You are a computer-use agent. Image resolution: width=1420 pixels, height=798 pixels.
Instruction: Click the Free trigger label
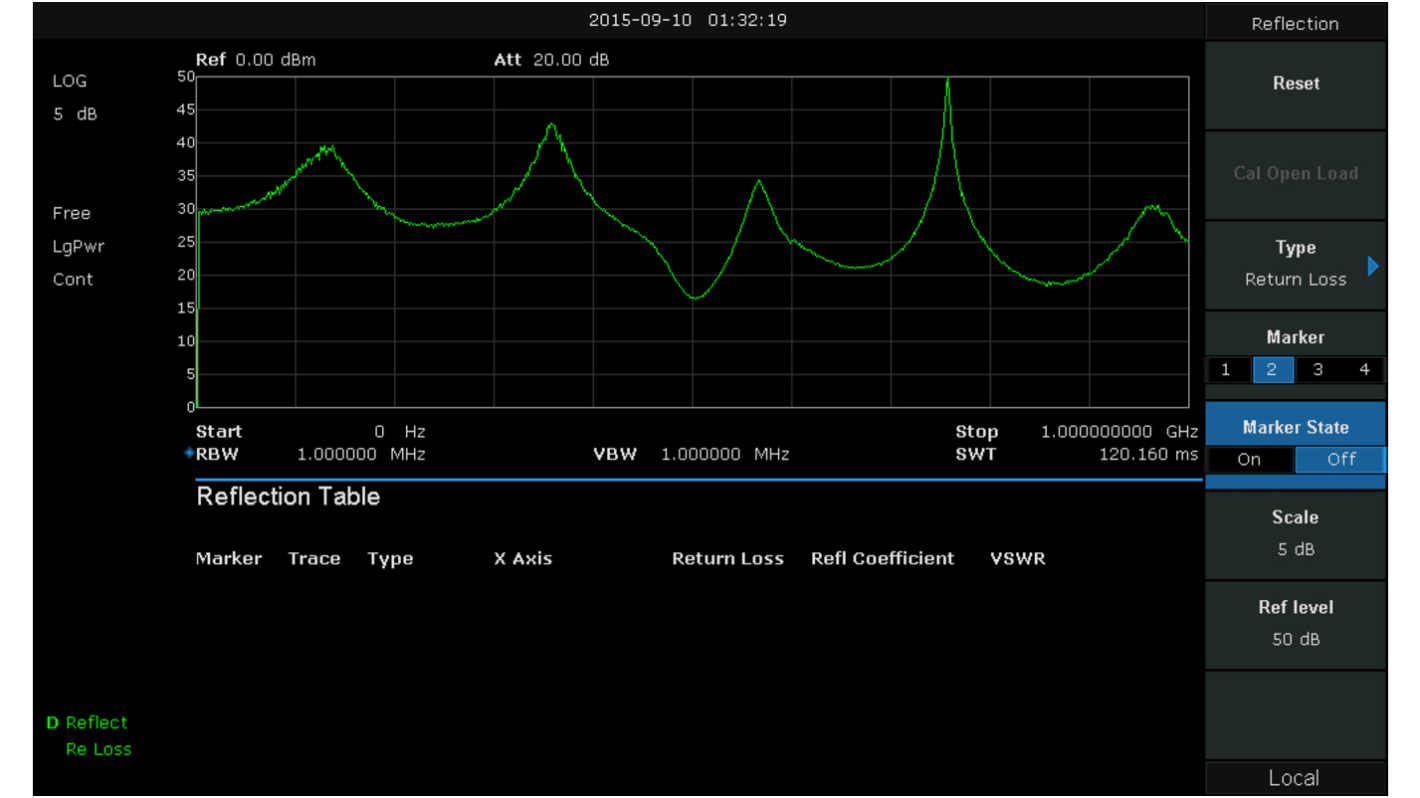[72, 213]
